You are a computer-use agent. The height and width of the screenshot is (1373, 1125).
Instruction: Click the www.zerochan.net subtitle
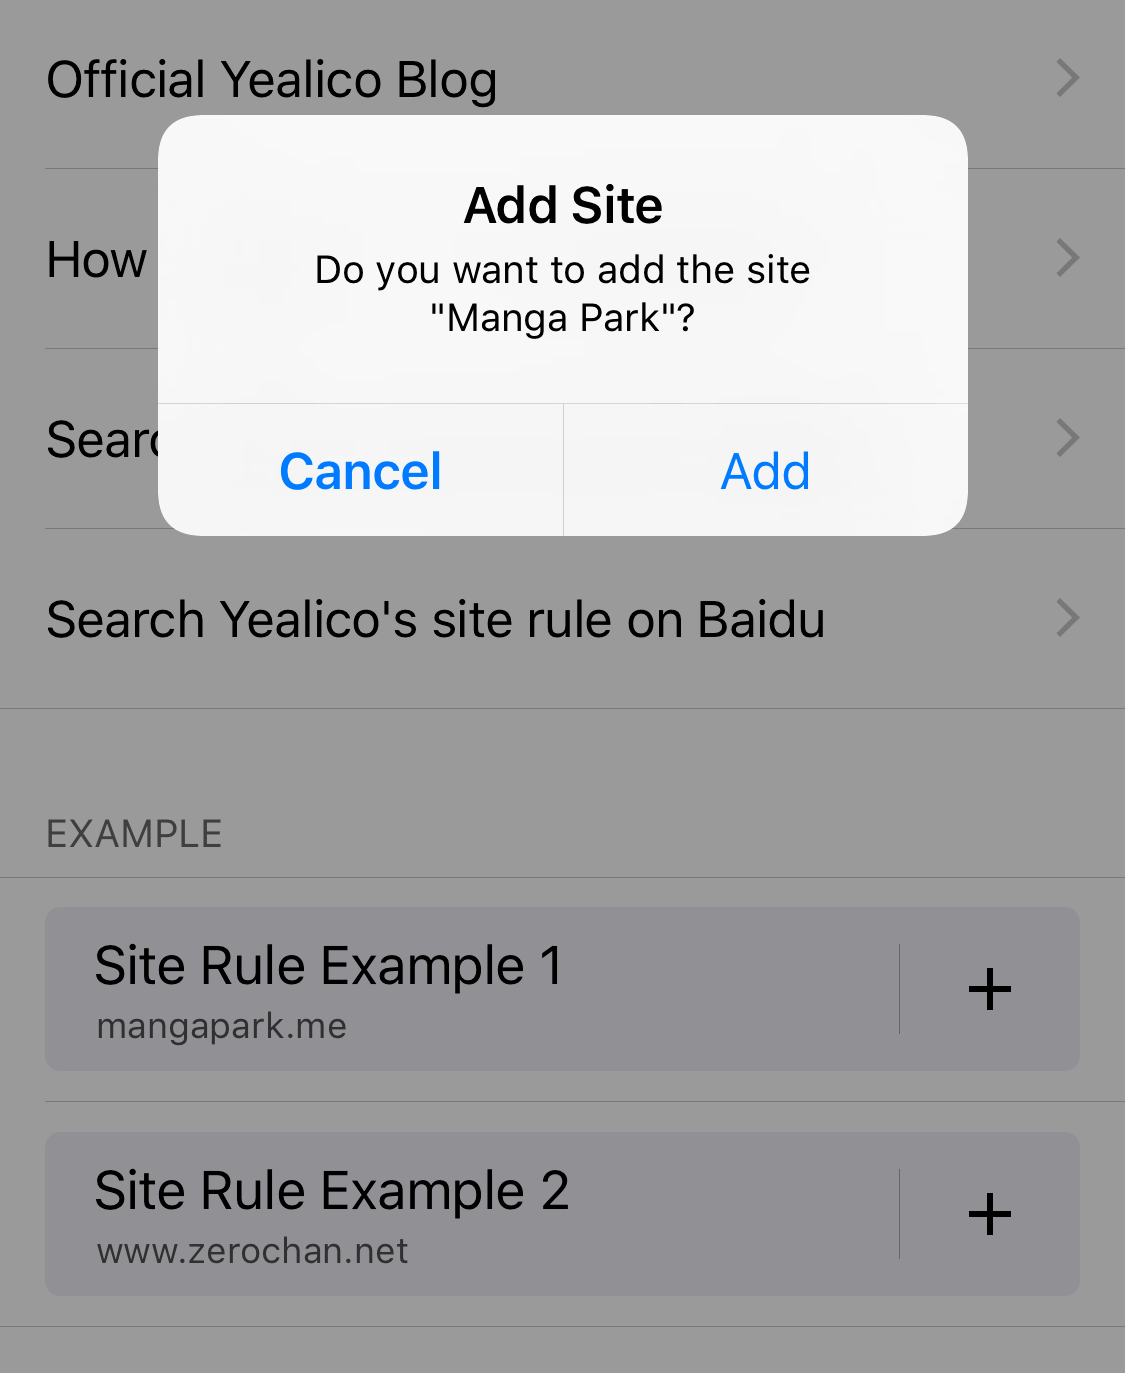[252, 1252]
